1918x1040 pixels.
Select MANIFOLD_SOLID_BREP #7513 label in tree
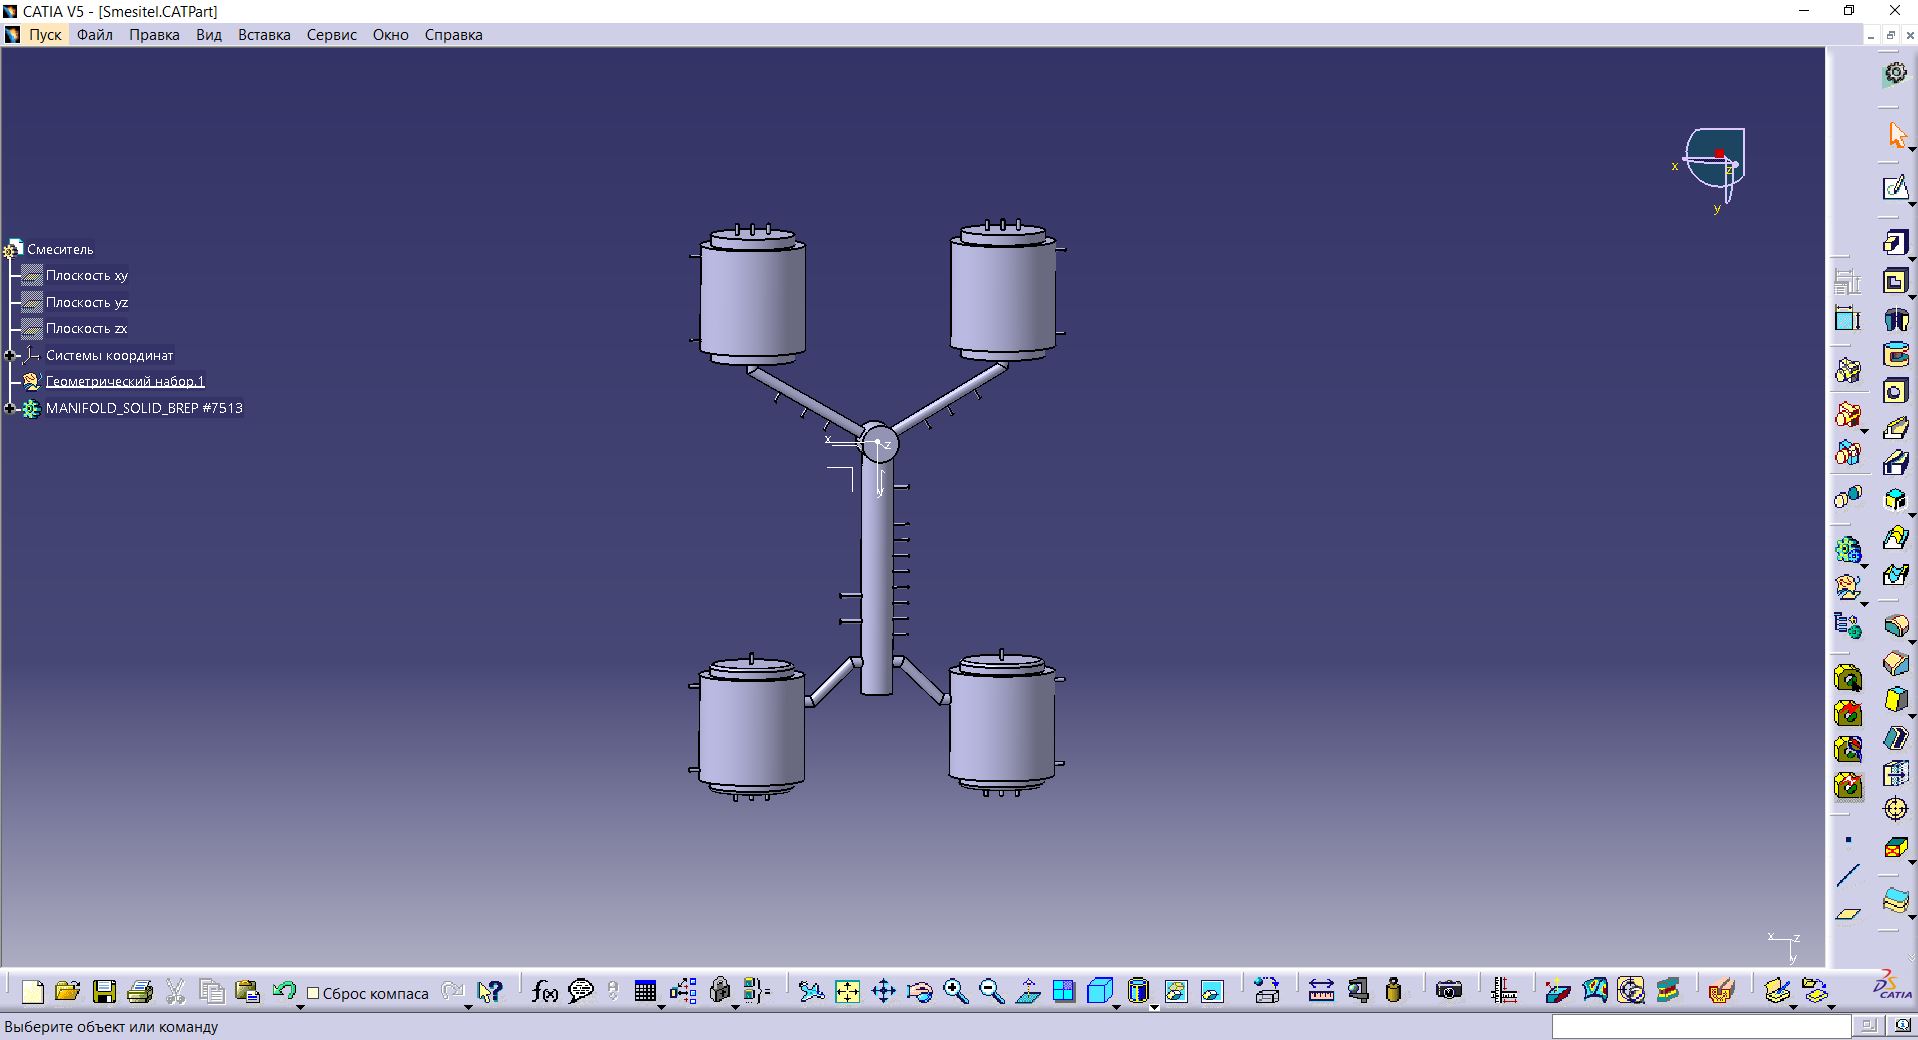(x=144, y=408)
